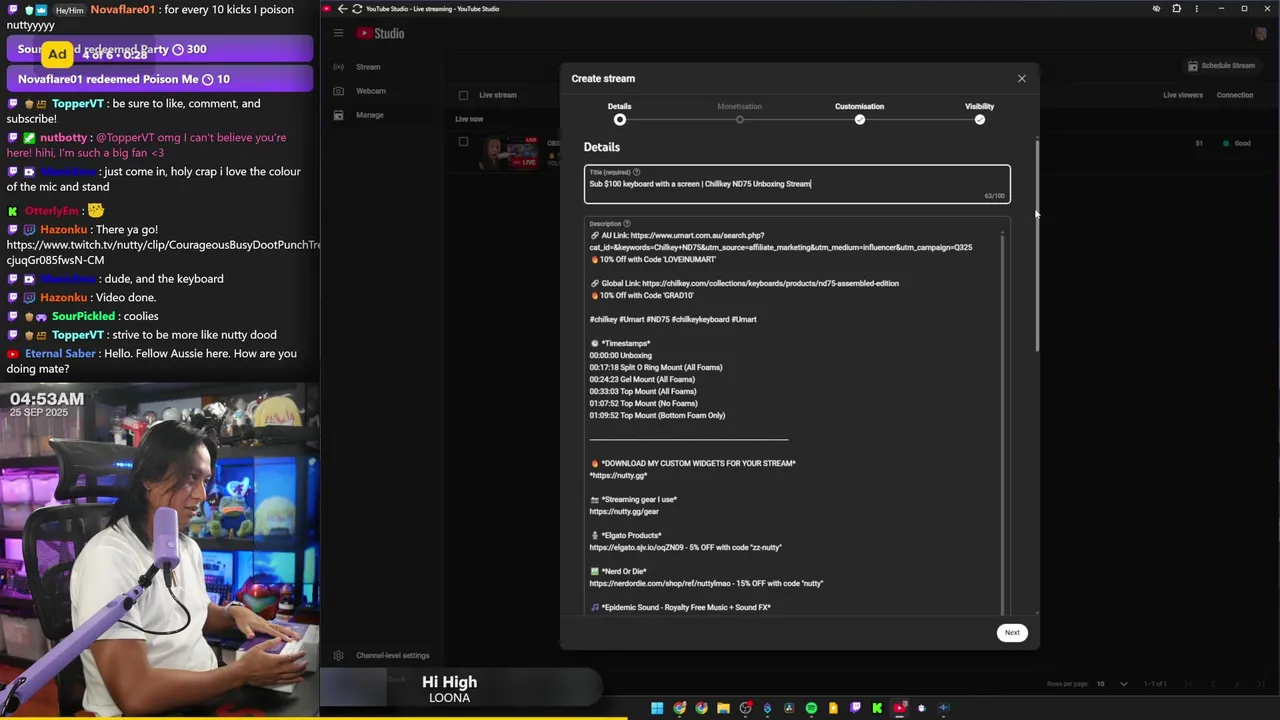This screenshot has width=1280, height=720.
Task: Click username nutbotty in chat
Action: (x=64, y=138)
